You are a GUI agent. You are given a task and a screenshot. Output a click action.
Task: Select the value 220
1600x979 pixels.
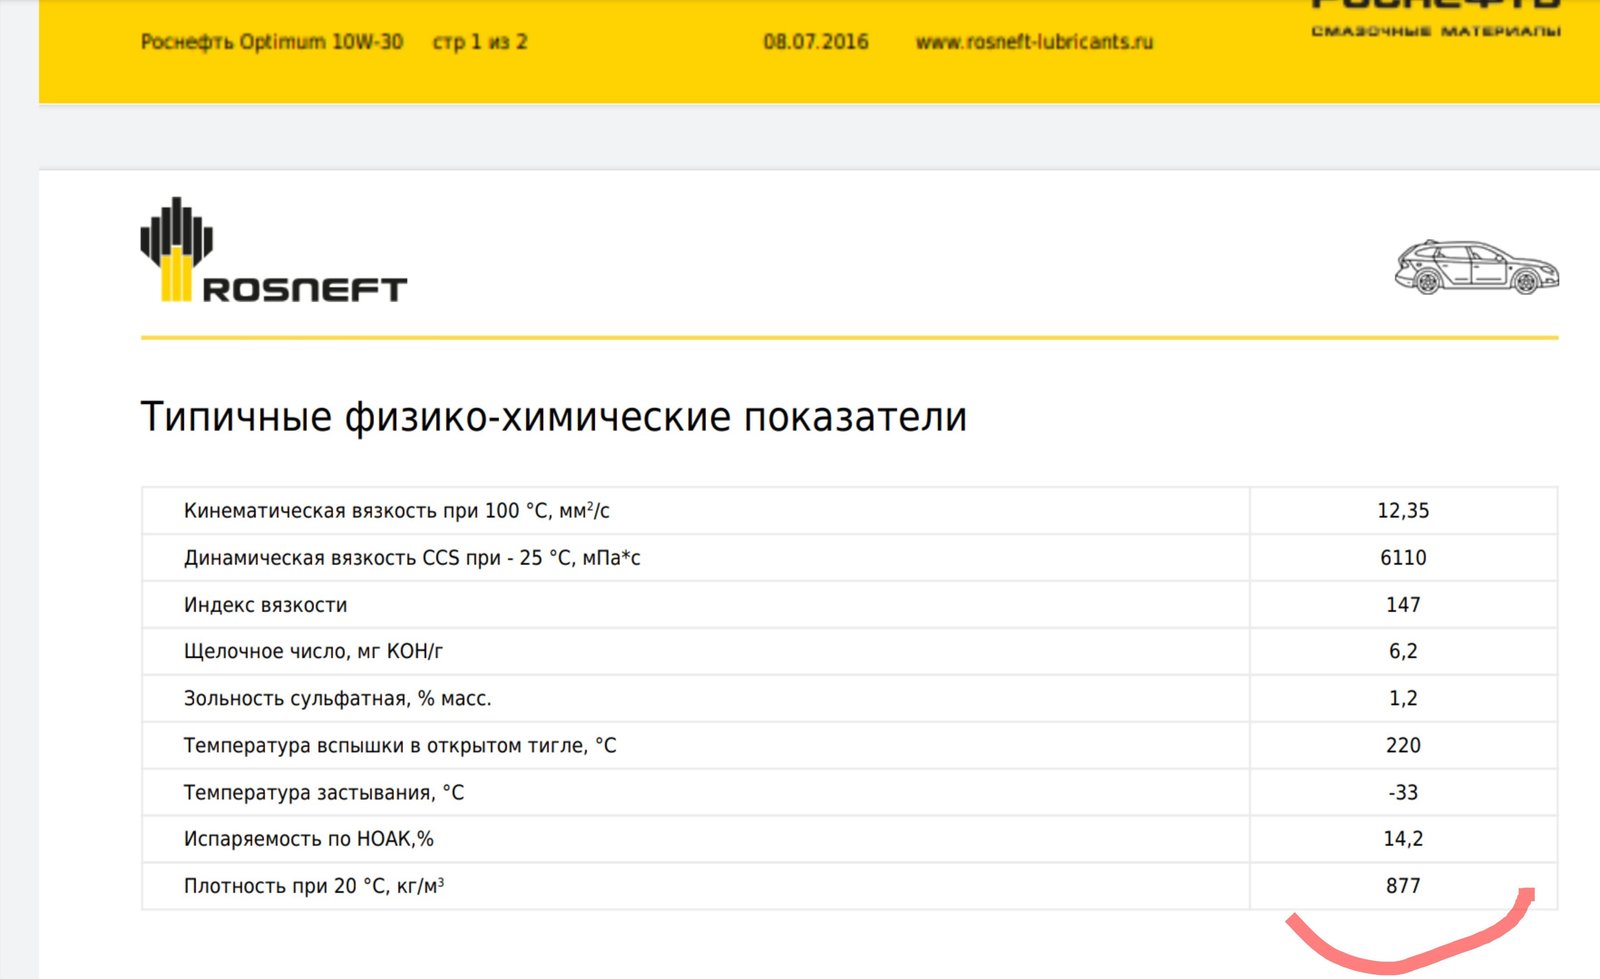1403,745
